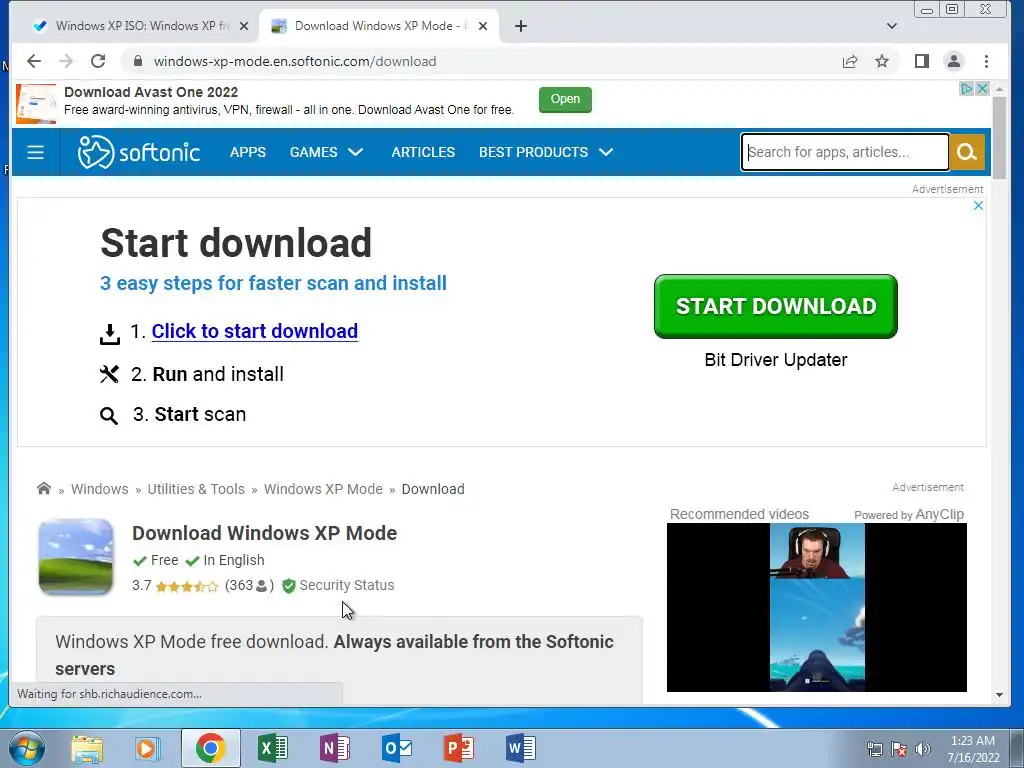This screenshot has height=768, width=1024.
Task: Launch Outlook from the taskbar
Action: tap(397, 748)
